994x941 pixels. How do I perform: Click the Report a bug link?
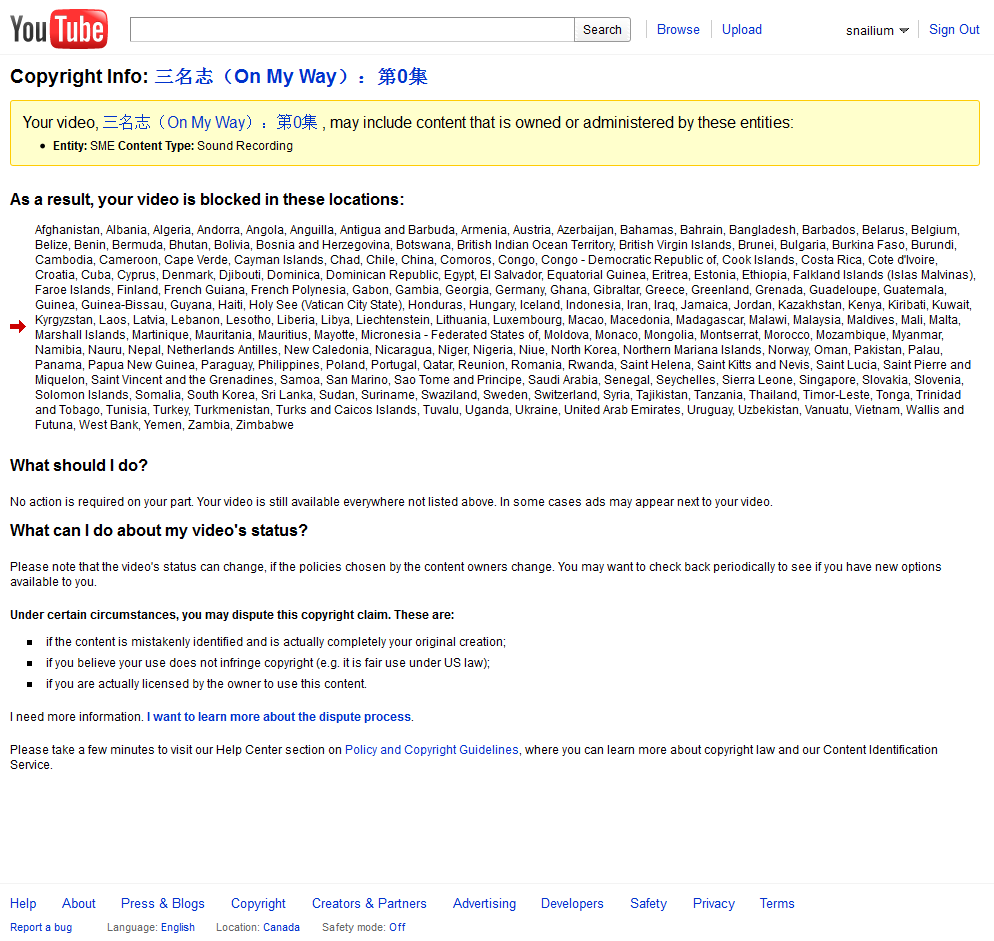41,927
